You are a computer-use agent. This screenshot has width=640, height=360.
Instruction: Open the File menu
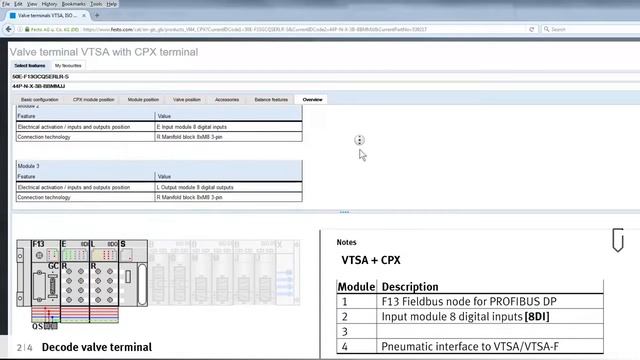pos(6,4)
